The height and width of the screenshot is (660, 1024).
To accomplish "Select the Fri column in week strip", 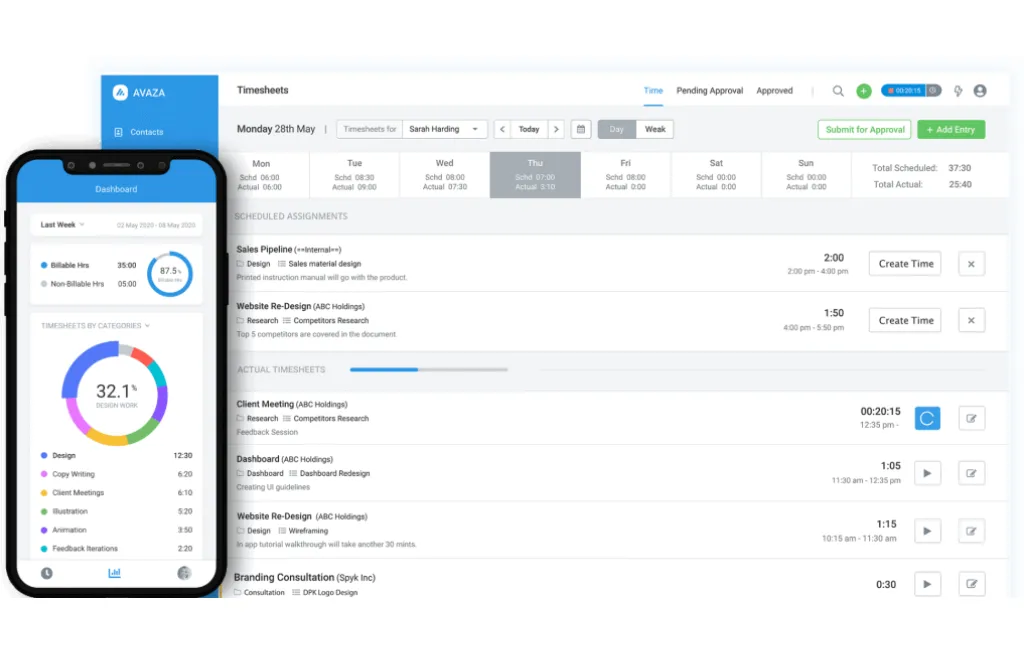I will 625,175.
